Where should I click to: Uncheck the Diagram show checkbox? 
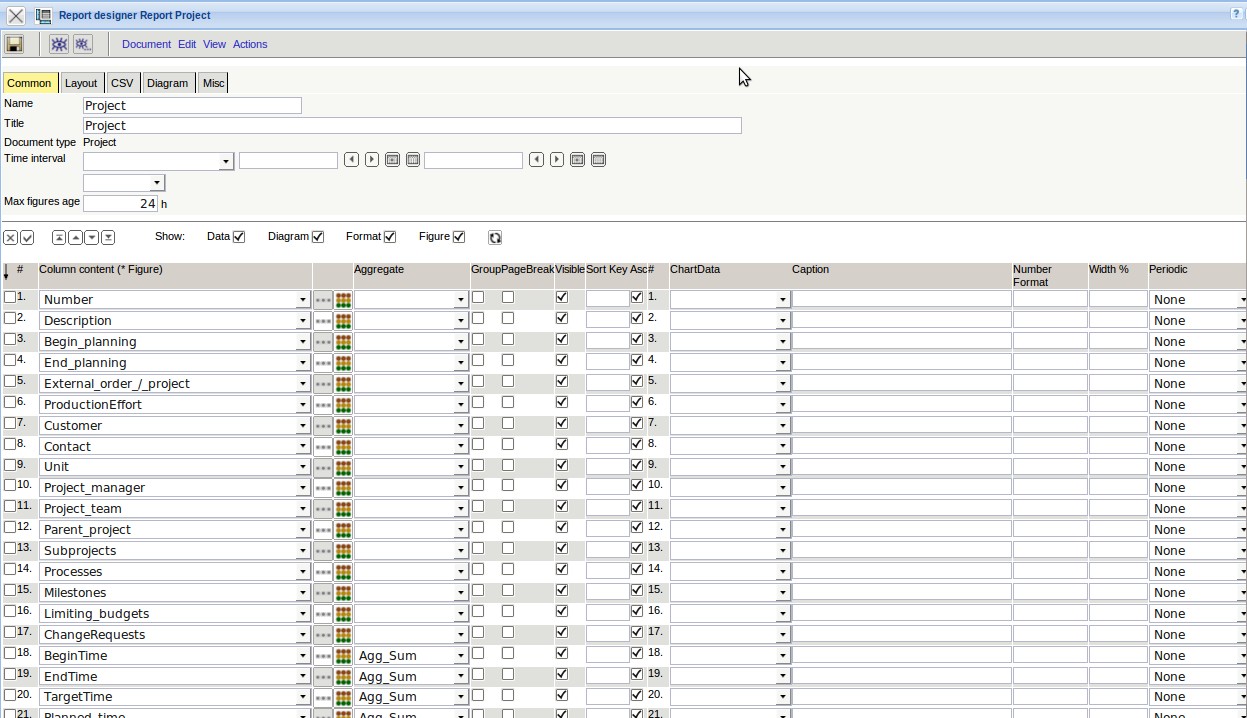(x=318, y=237)
